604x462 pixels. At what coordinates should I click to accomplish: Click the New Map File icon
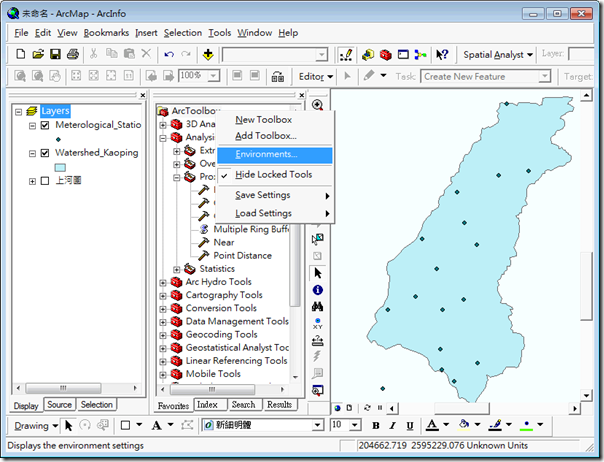[x=21, y=54]
